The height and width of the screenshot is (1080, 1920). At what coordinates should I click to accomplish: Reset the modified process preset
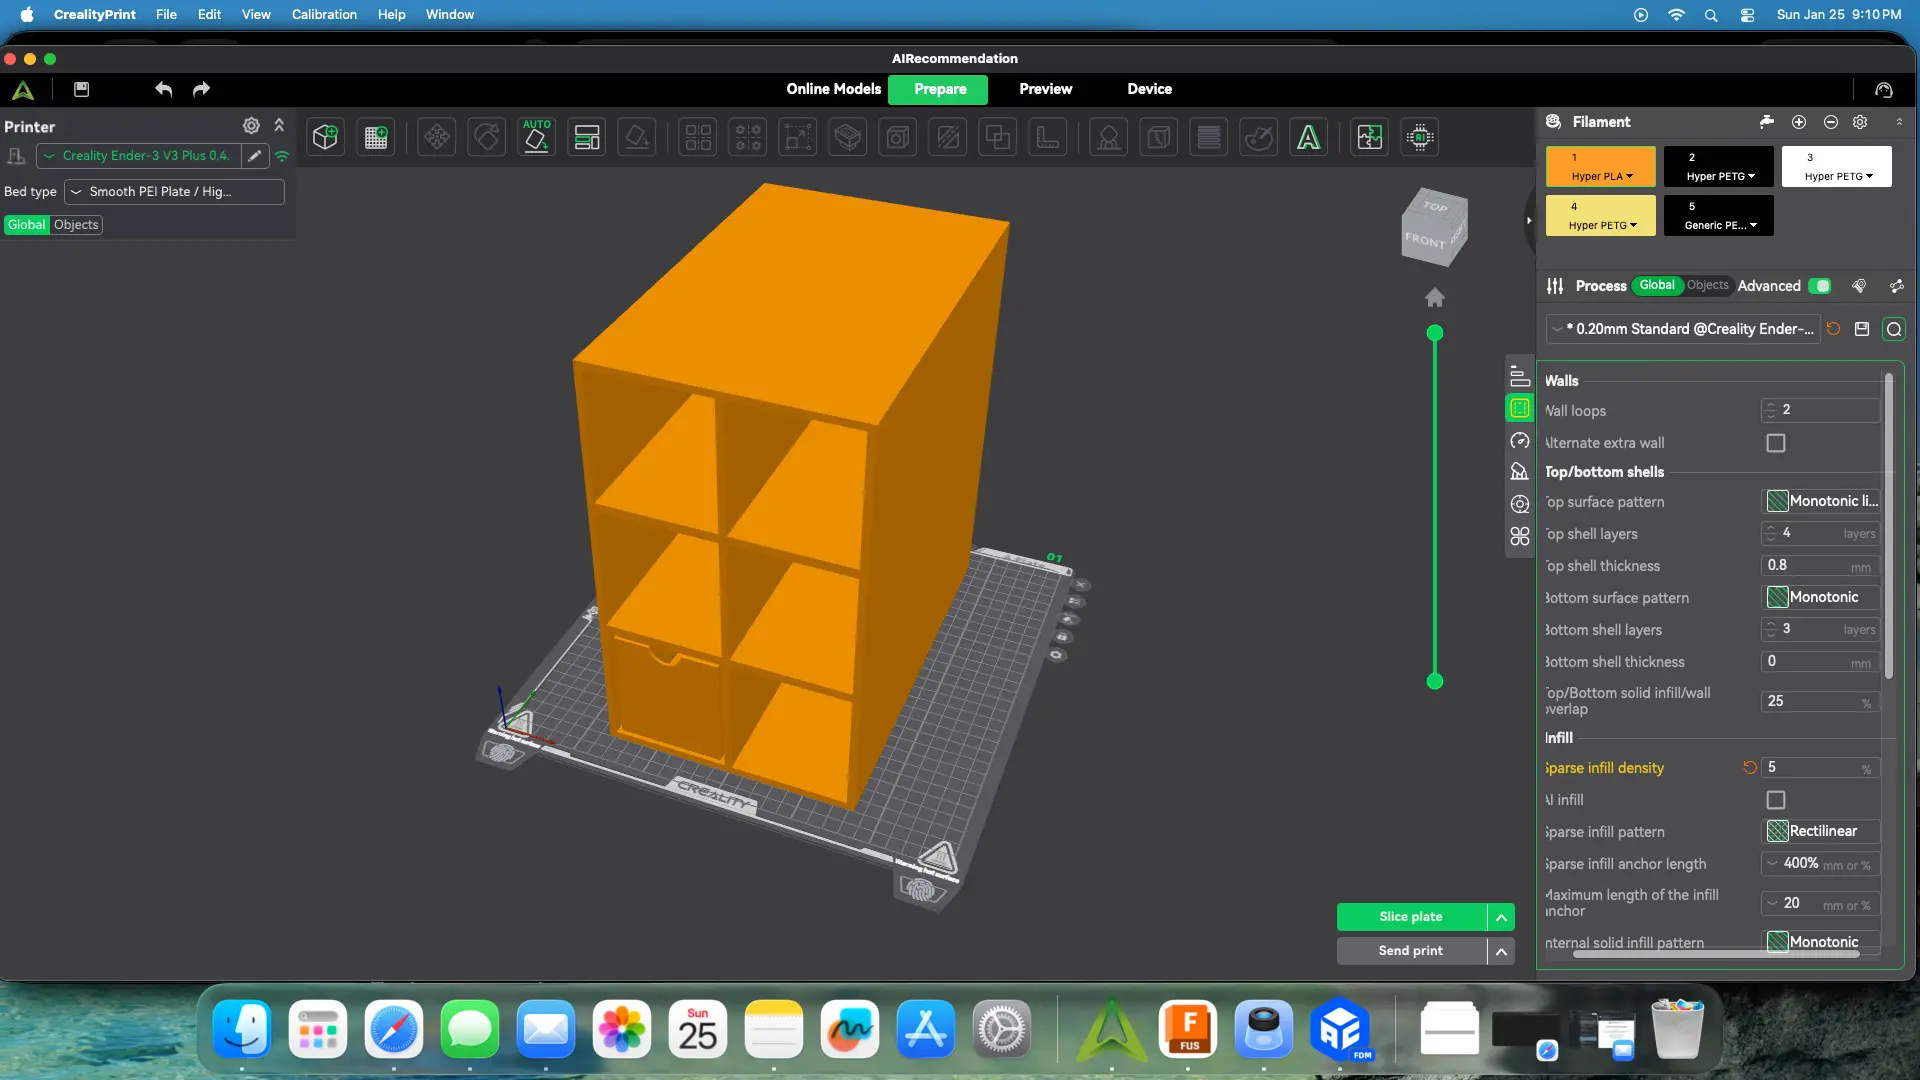1833,329
